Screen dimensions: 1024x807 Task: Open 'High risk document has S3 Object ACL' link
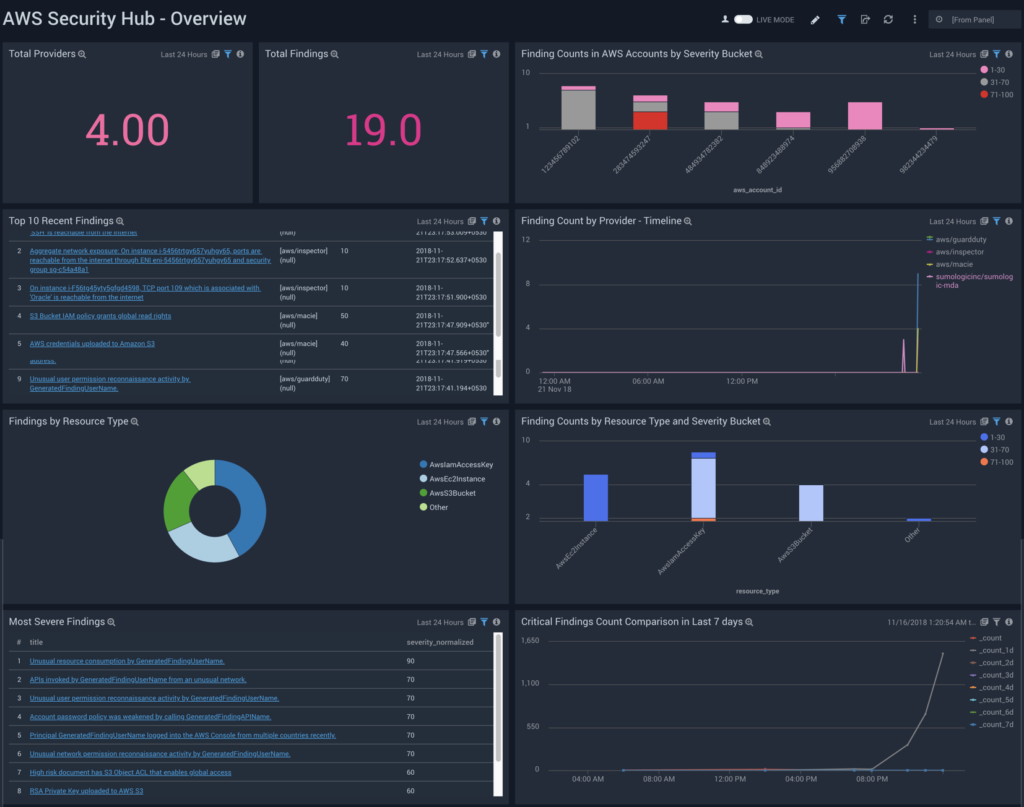click(x=130, y=772)
